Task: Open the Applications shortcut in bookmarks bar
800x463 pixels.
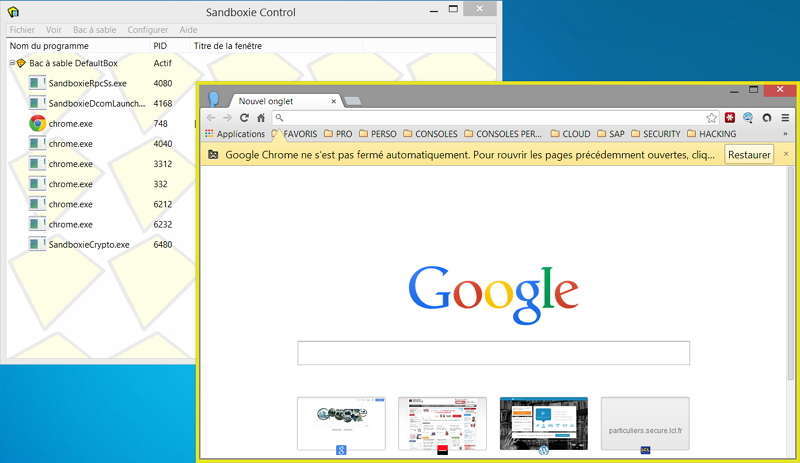Action: pyautogui.click(x=235, y=134)
